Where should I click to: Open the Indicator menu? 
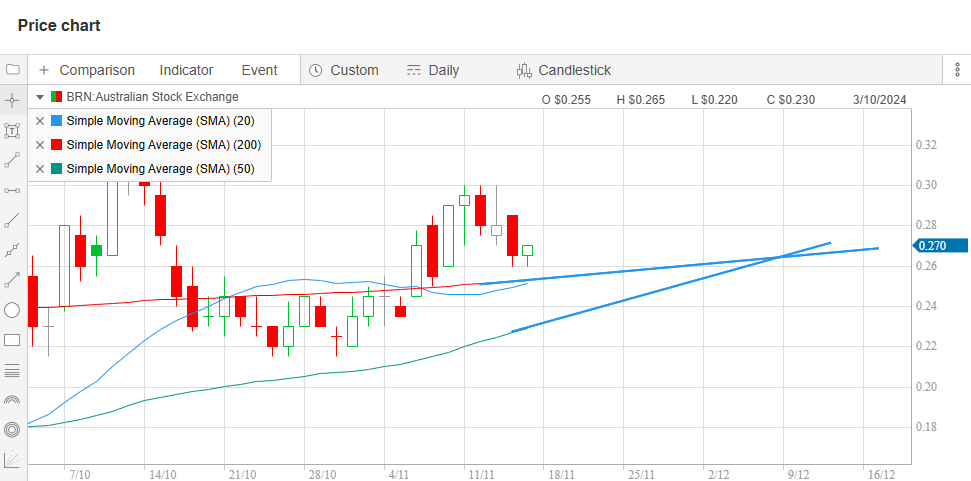tap(186, 70)
